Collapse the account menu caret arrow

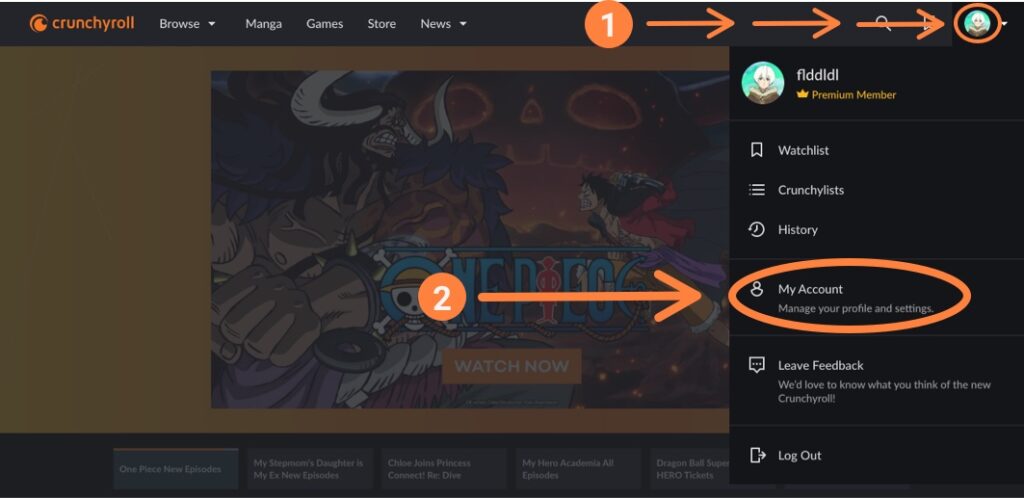pos(1004,24)
